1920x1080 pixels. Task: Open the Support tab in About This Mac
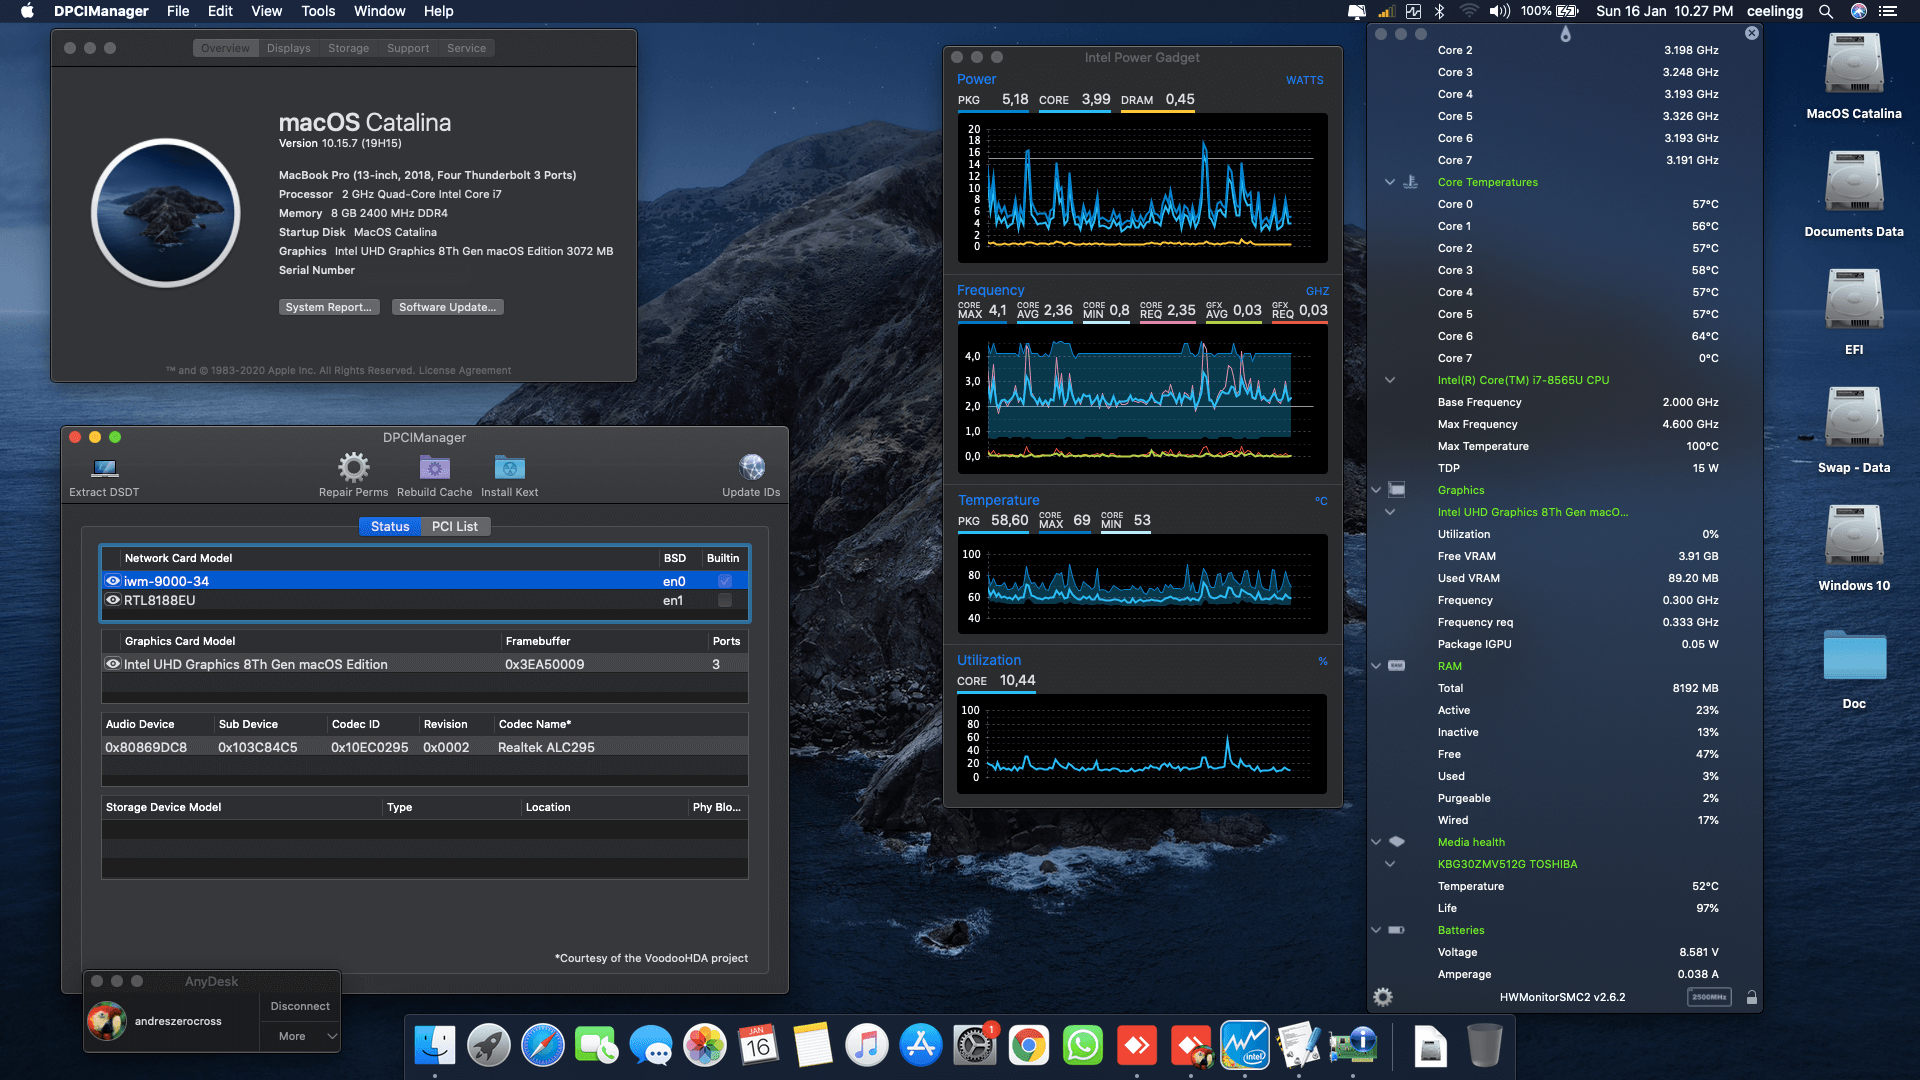pyautogui.click(x=408, y=48)
